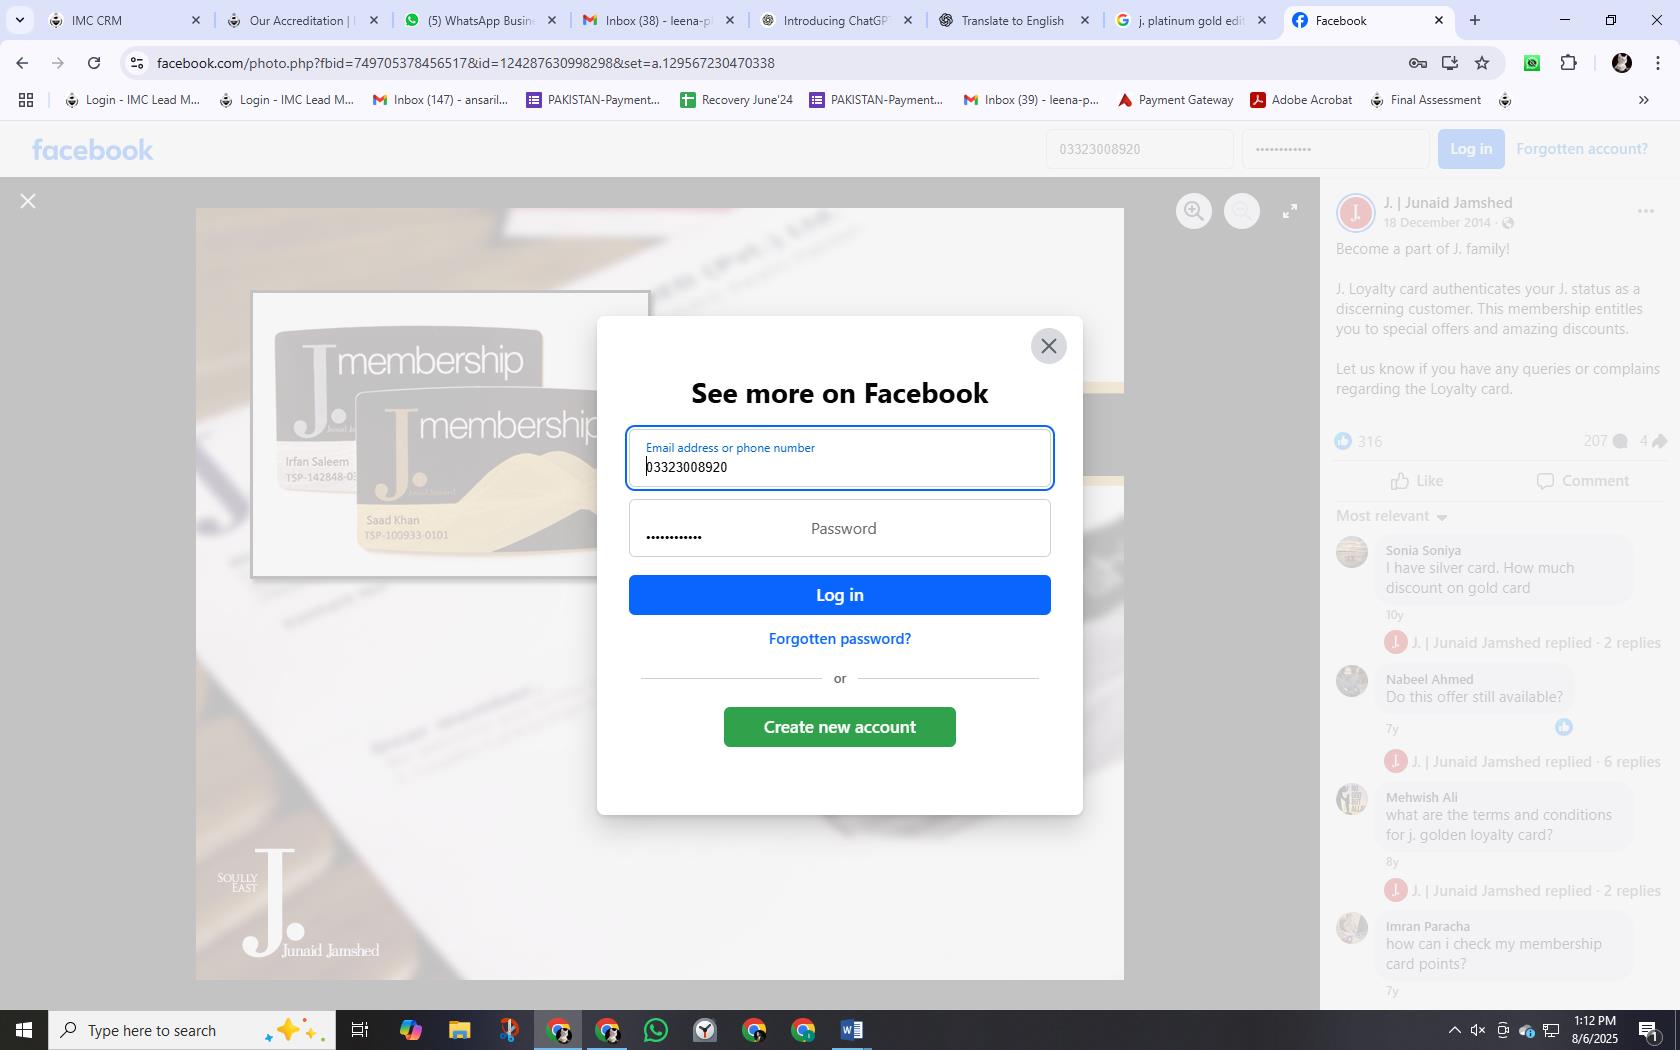This screenshot has width=1680, height=1050.
Task: Open the Forgotten password? link
Action: click(840, 638)
